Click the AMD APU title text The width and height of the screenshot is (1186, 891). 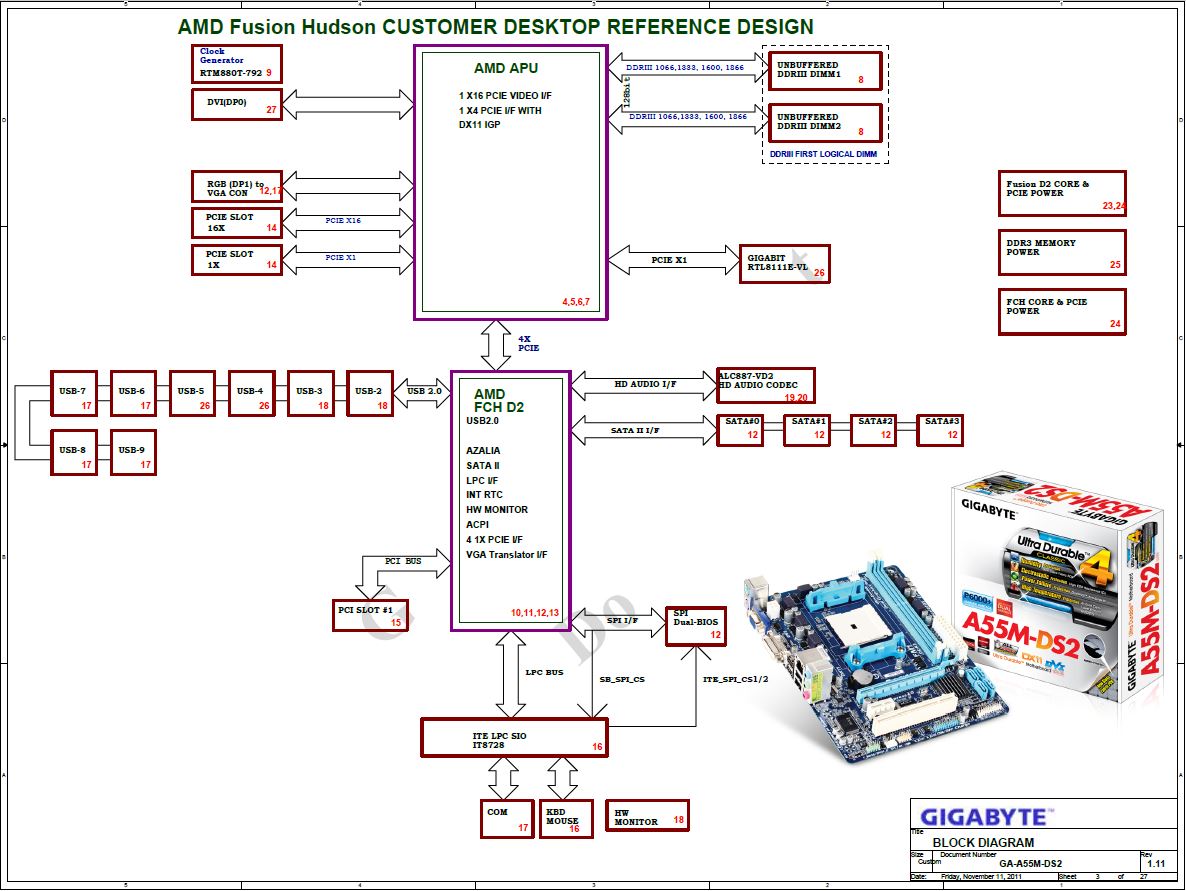point(506,68)
